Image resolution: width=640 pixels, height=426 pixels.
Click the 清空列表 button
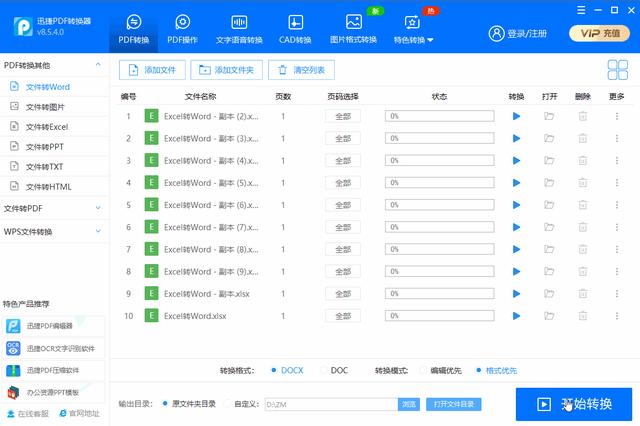pos(301,70)
